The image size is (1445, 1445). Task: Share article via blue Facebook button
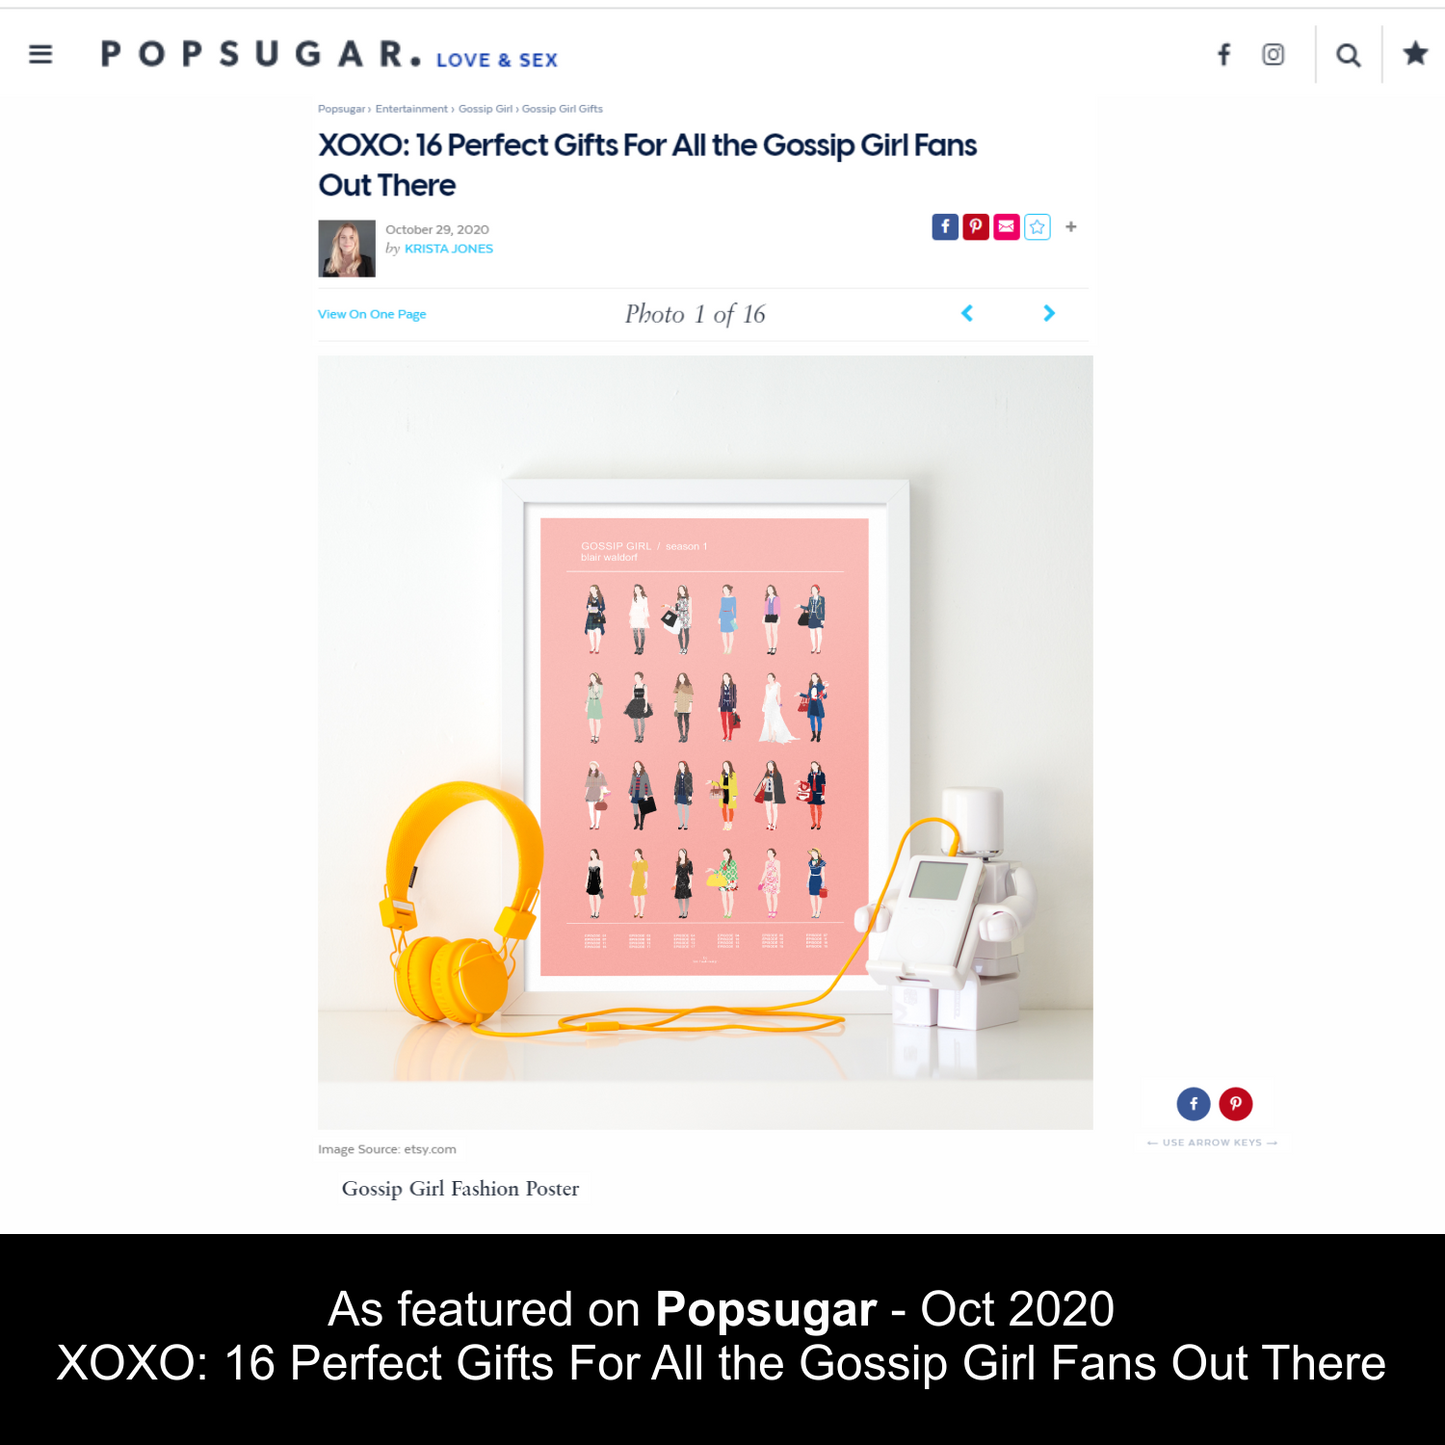[945, 227]
